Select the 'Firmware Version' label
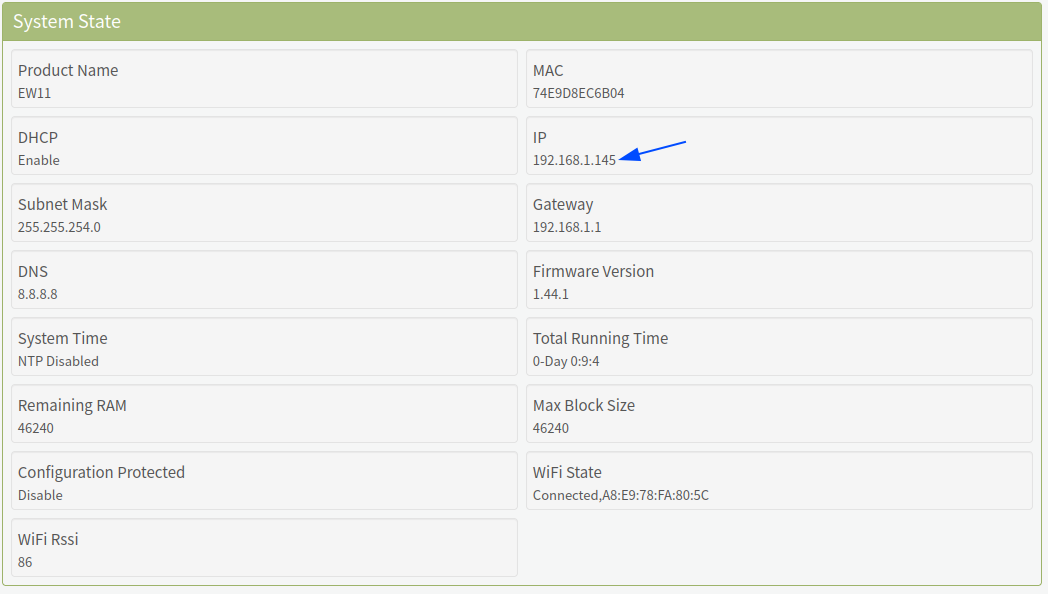This screenshot has width=1048, height=594. point(594,271)
